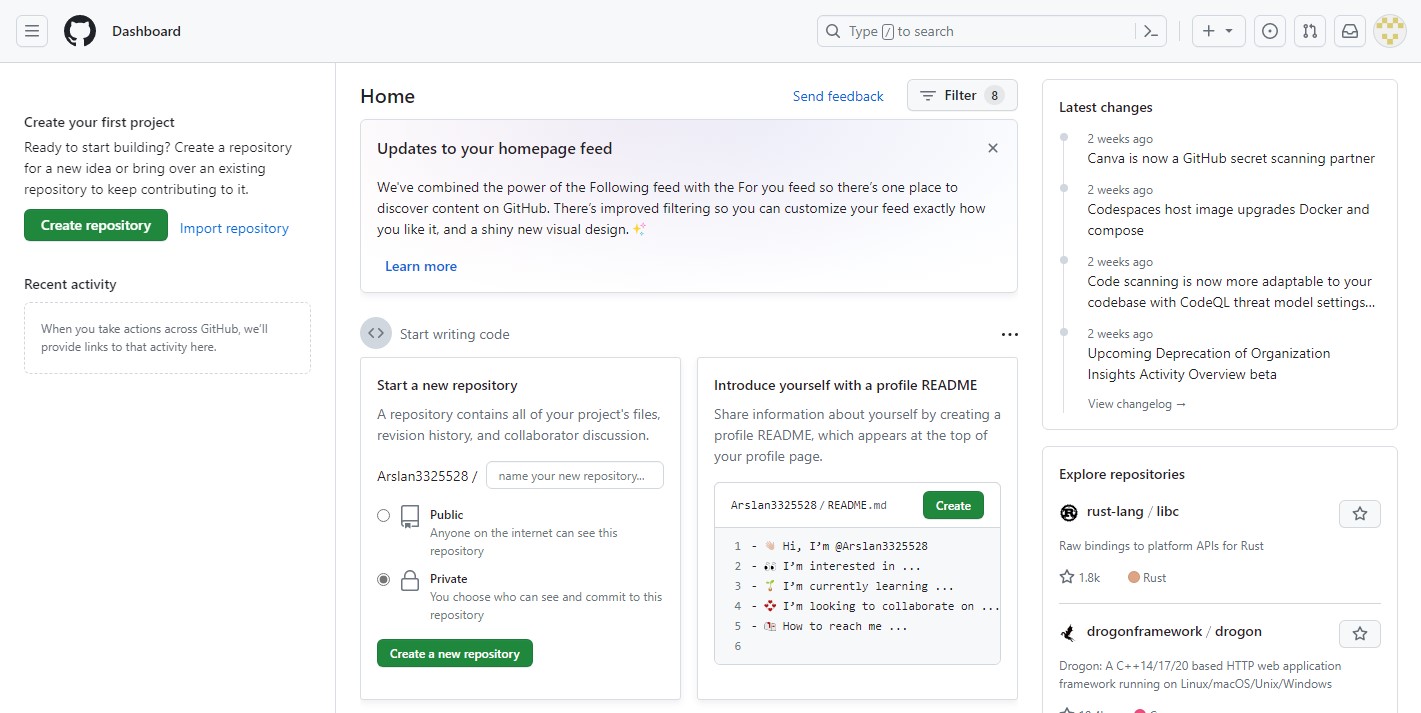Click the Create repository green button
Screen dimensions: 1421x713
pos(96,225)
